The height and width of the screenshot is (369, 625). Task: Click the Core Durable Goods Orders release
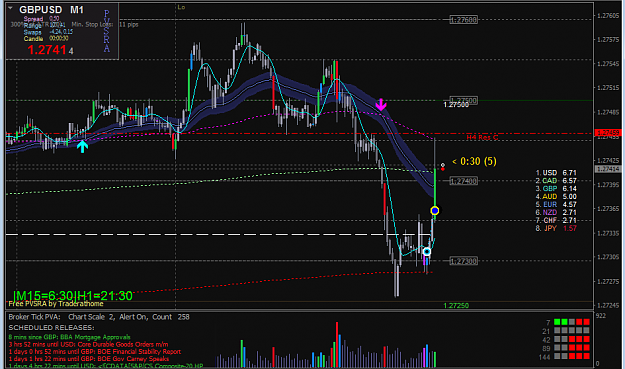(88, 344)
